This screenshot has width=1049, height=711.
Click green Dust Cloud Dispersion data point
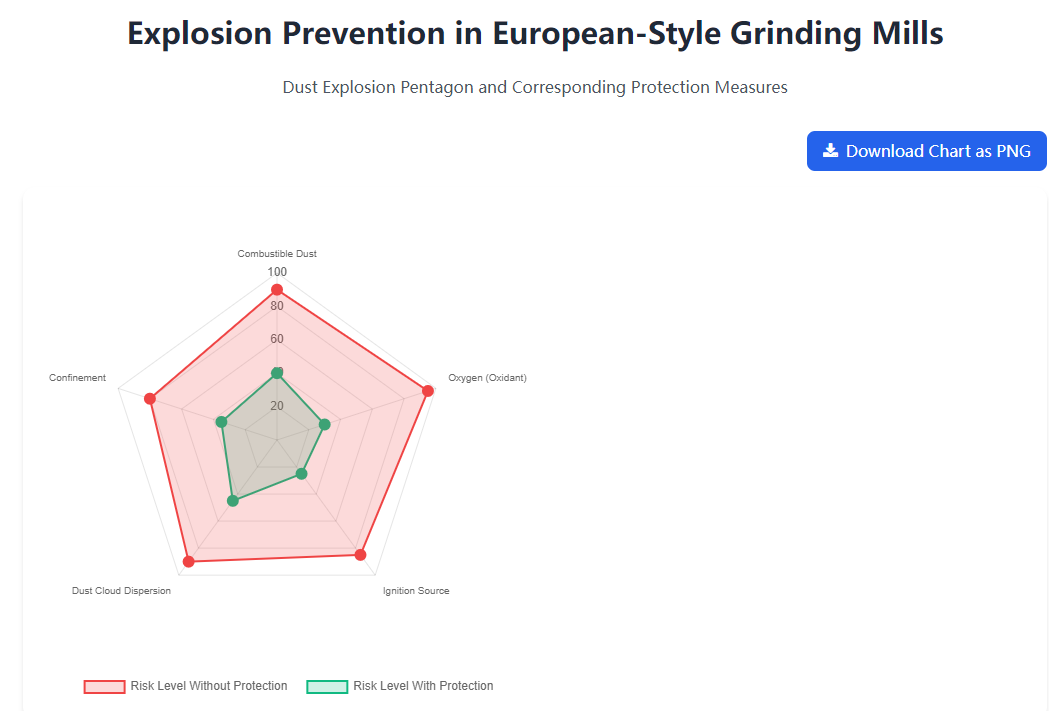233,500
